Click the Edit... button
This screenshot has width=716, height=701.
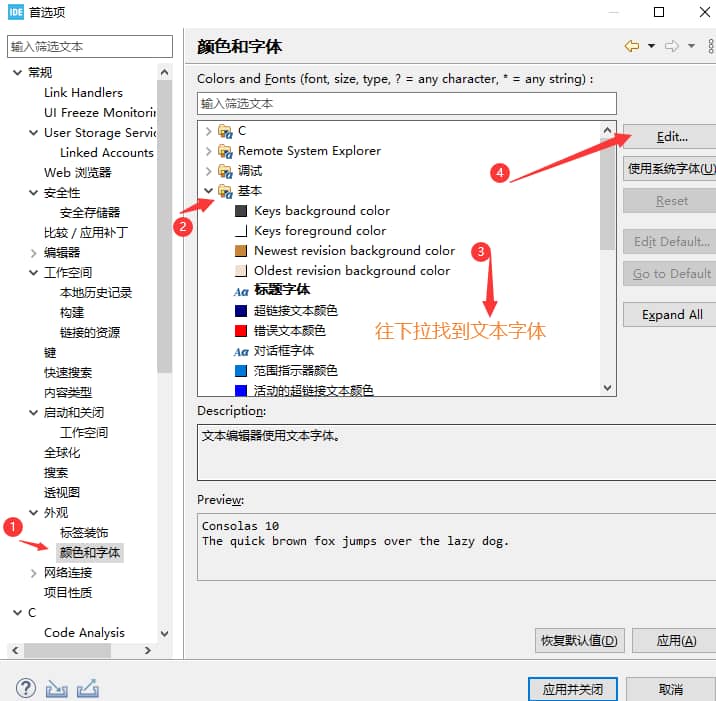coord(671,136)
